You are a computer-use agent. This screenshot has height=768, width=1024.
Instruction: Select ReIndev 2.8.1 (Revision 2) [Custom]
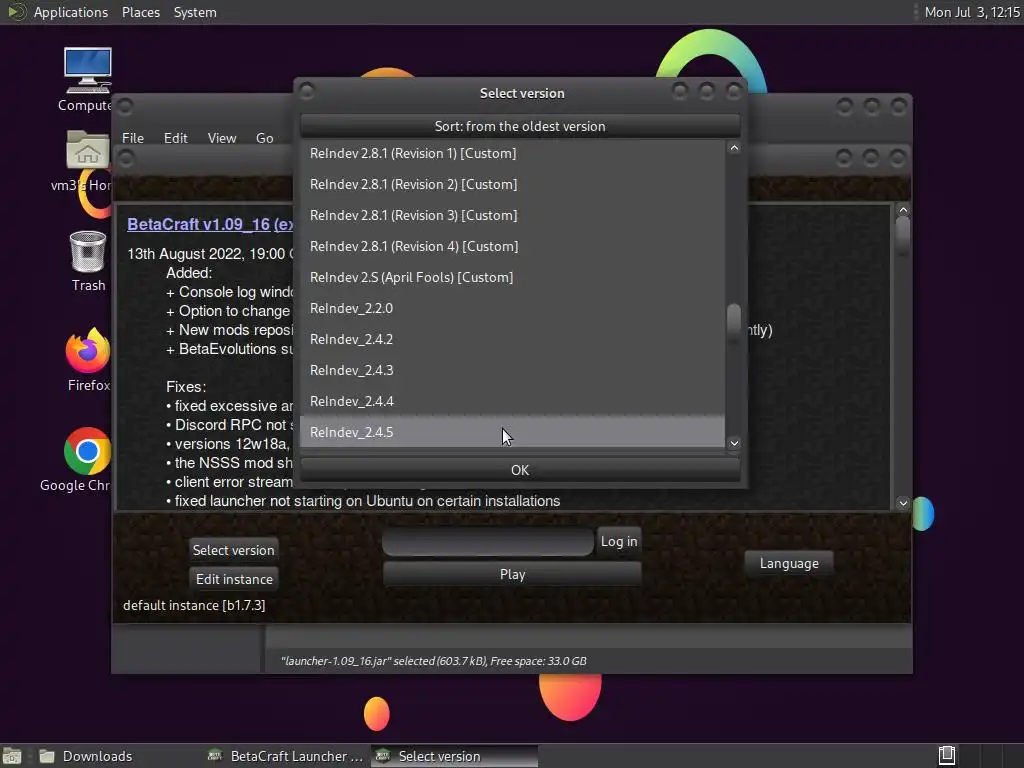(512, 184)
